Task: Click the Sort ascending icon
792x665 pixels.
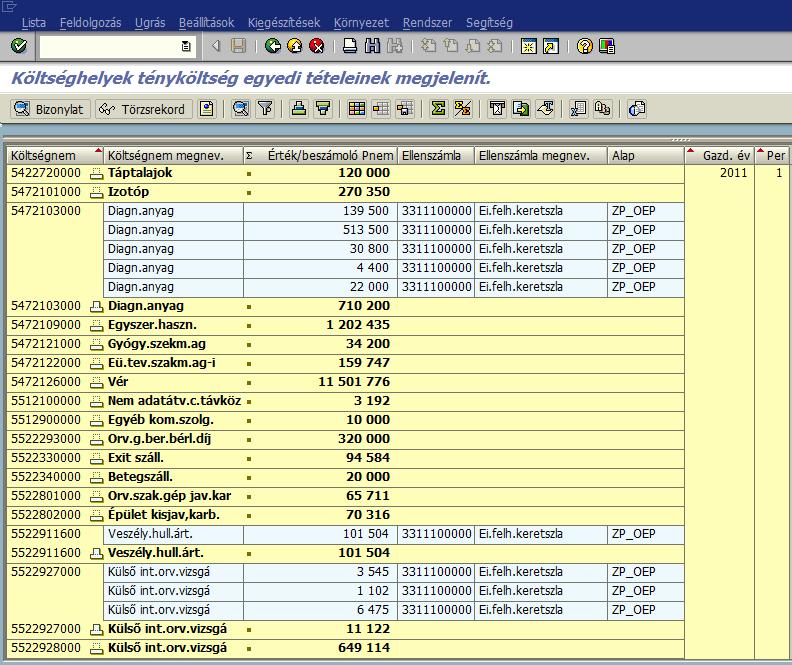Action: [x=299, y=109]
